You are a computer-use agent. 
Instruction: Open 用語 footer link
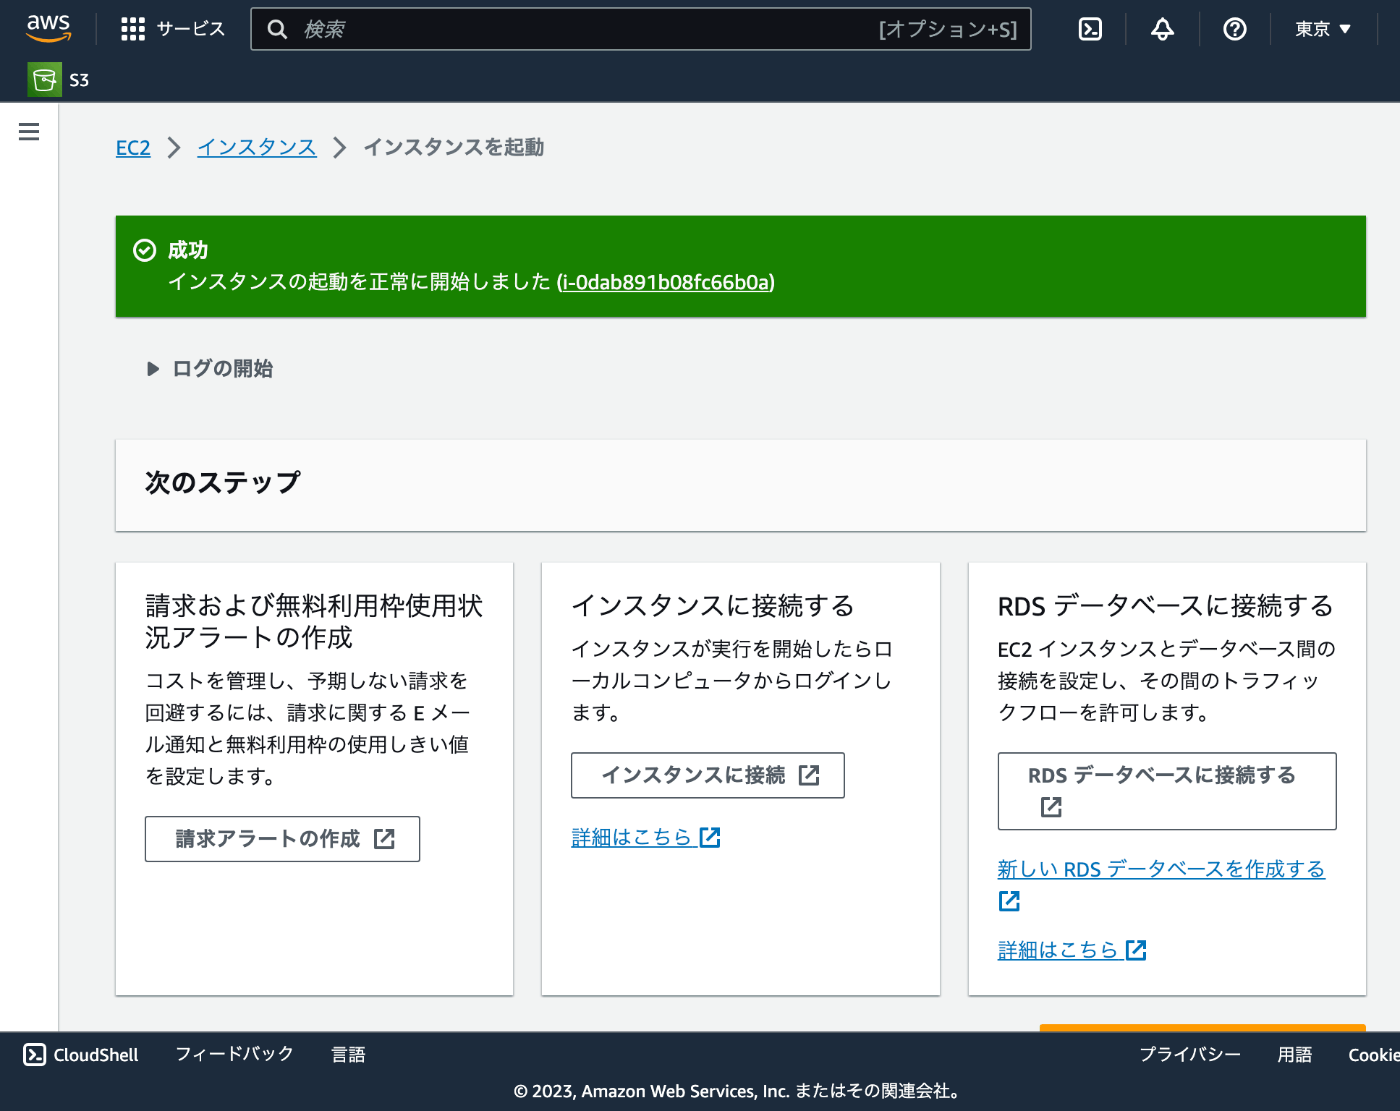(1295, 1054)
